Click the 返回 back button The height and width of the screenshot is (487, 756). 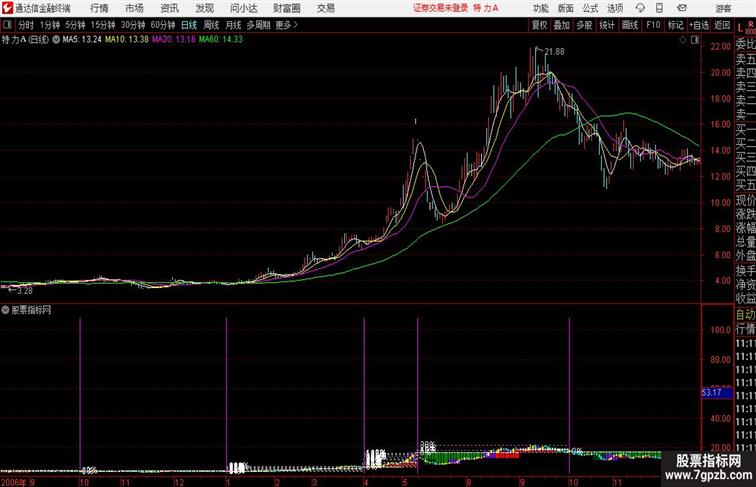point(722,25)
